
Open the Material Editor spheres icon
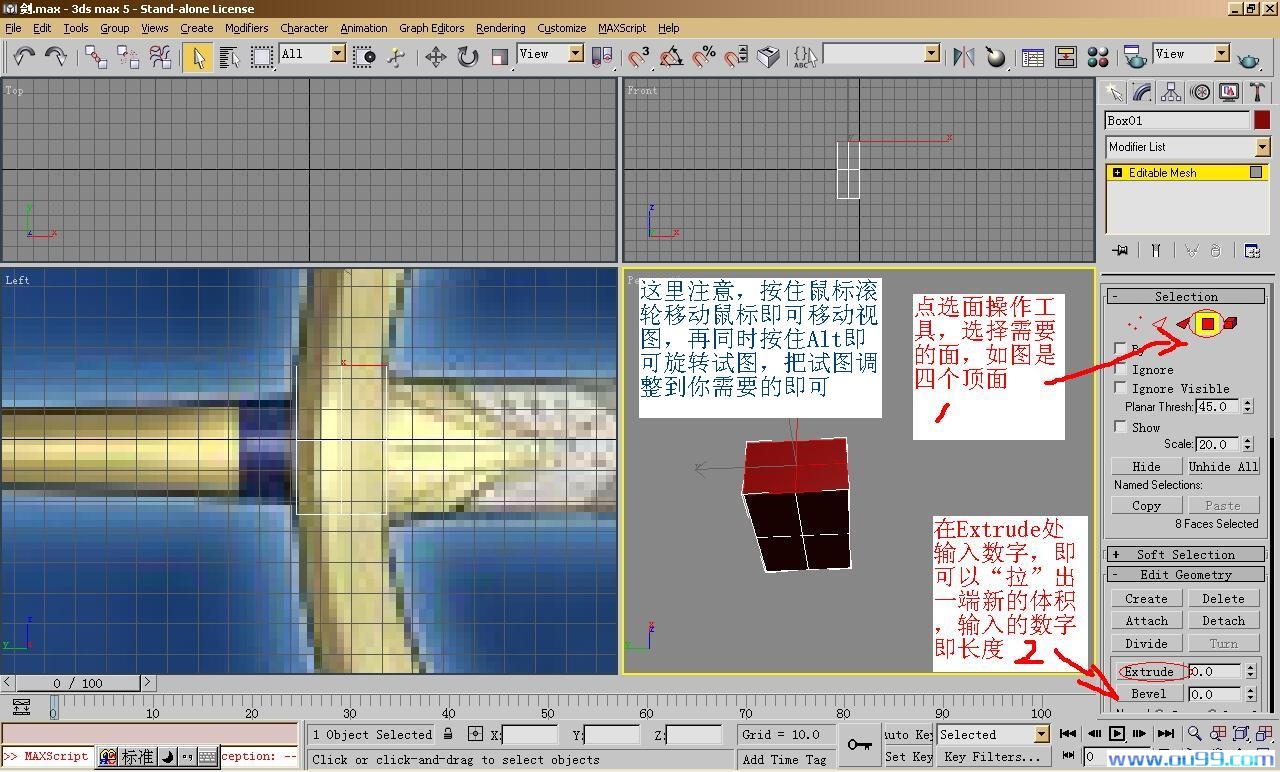(x=1097, y=57)
